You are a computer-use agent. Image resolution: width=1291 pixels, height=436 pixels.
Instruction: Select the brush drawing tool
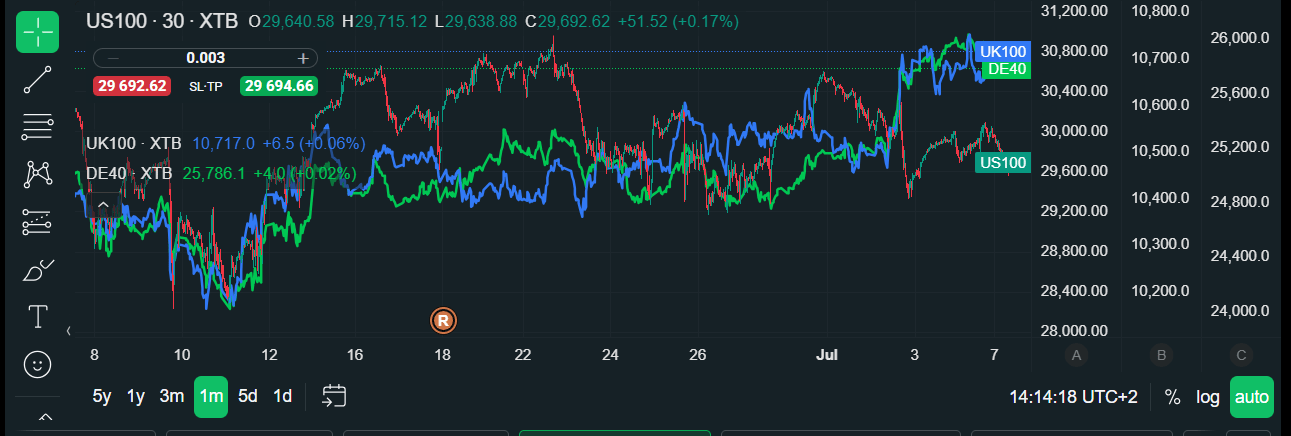[x=38, y=270]
